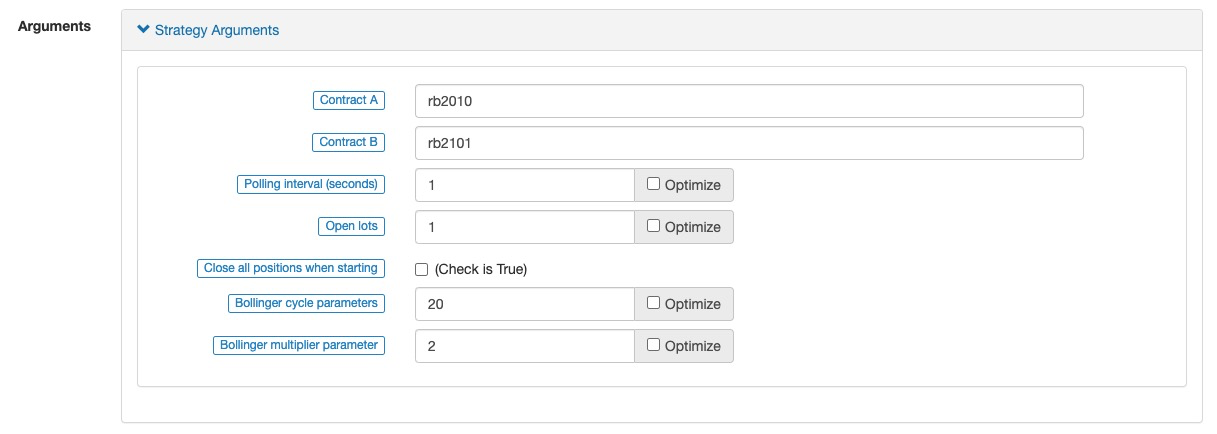Viewport: 1217px width, 434px height.
Task: Select the Open lots input box
Action: pyautogui.click(x=524, y=227)
